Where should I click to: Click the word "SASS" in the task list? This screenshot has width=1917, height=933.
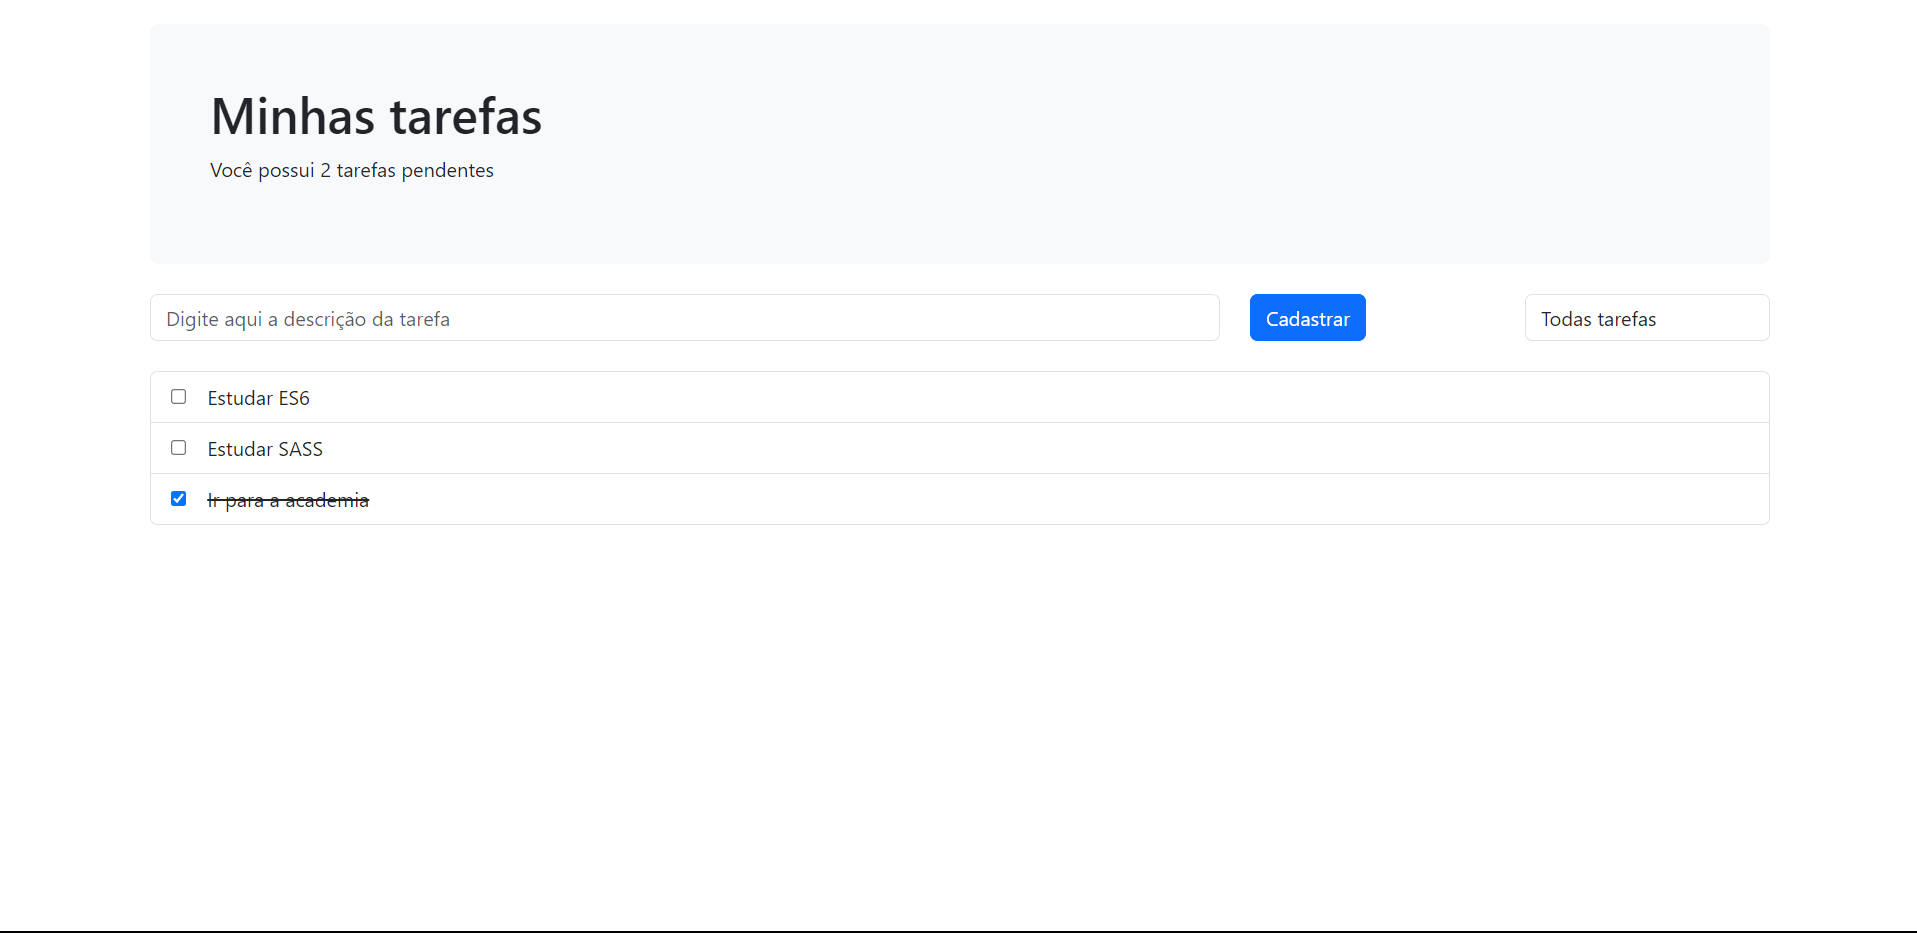coord(300,449)
